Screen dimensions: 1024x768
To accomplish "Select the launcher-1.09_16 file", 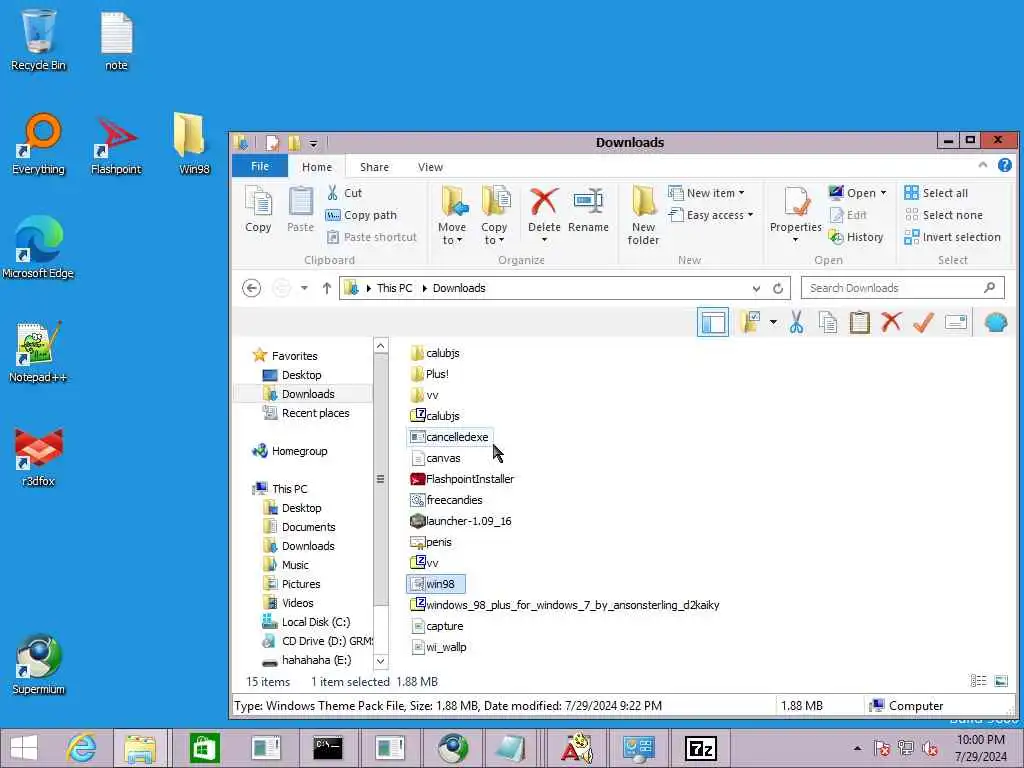I will pyautogui.click(x=460, y=520).
